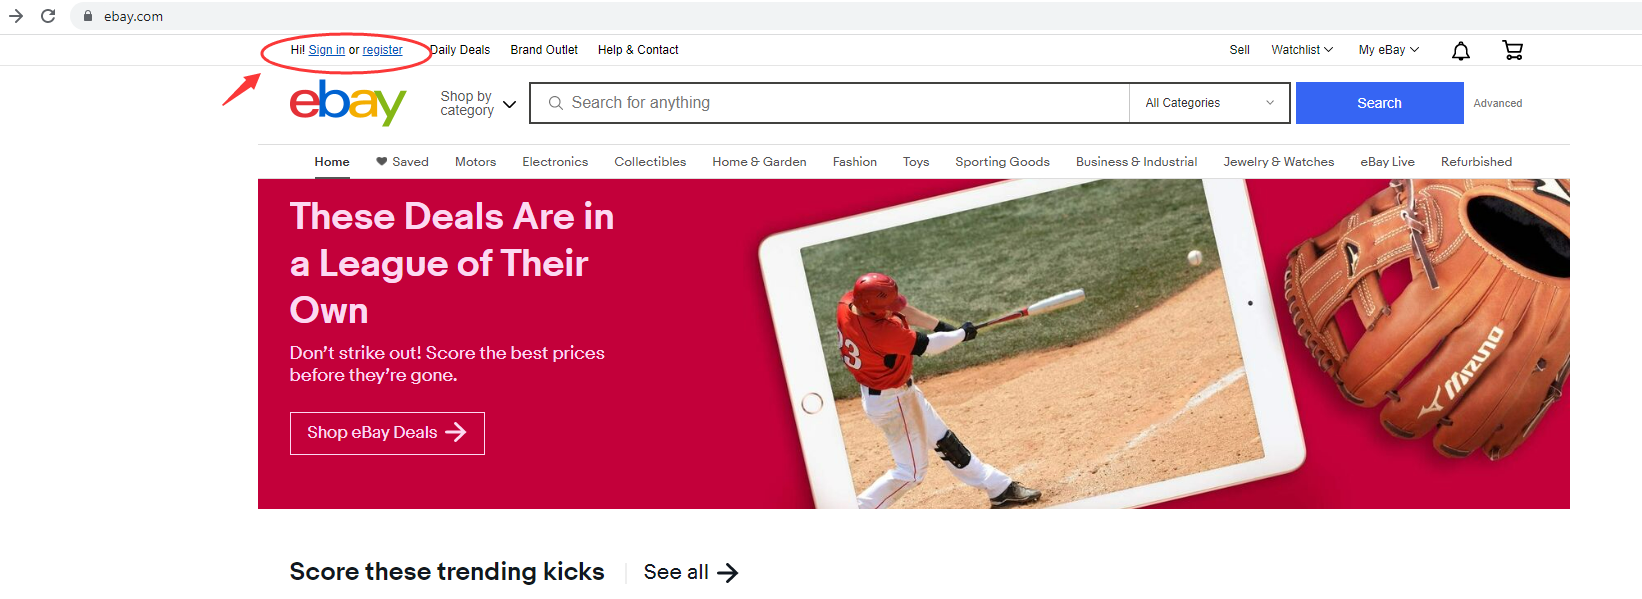Screen dimensions: 1642x599
Task: Open the notifications bell icon
Action: [x=1461, y=51]
